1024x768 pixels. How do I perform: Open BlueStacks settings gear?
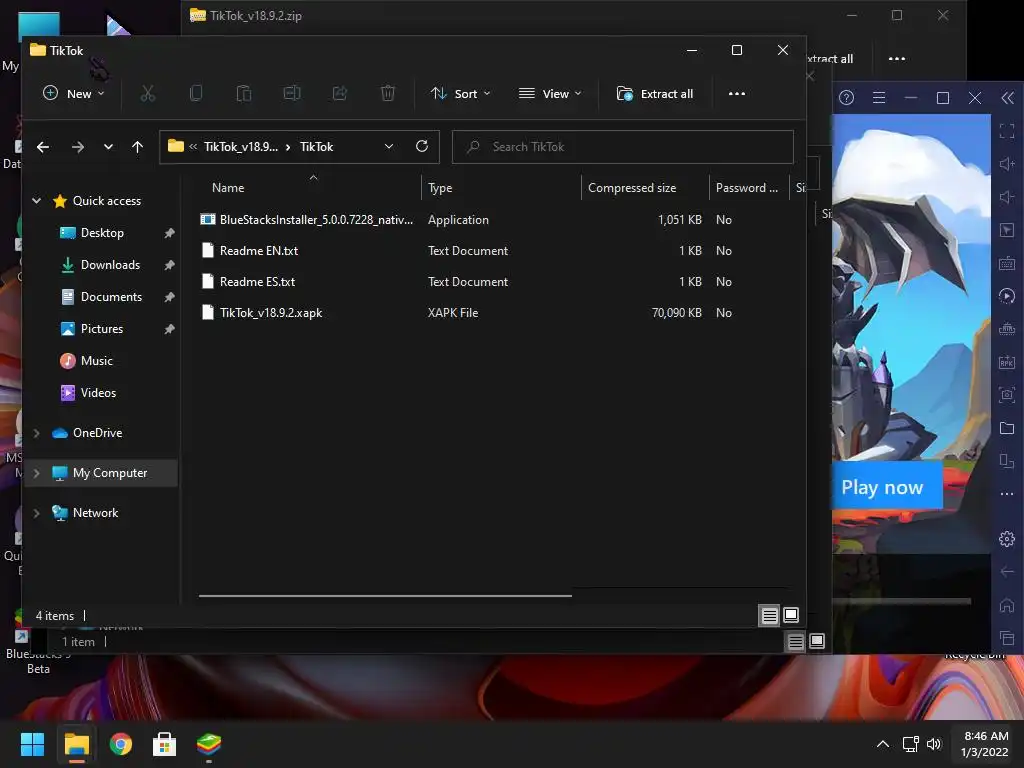[x=1007, y=539]
